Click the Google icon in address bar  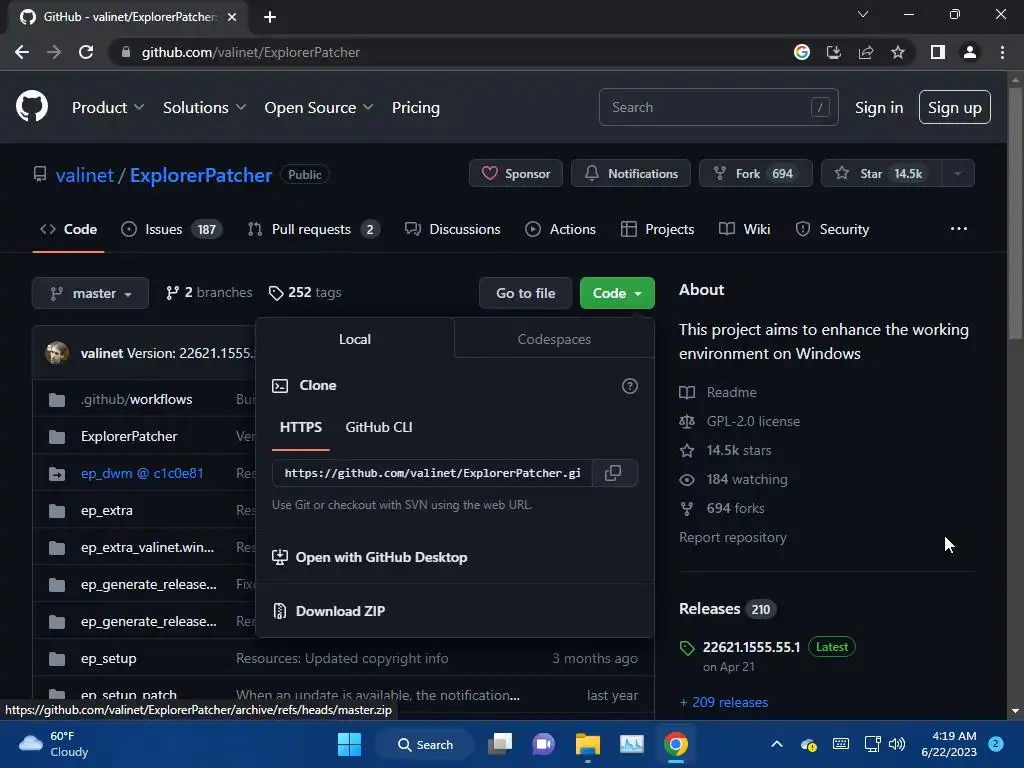click(802, 52)
